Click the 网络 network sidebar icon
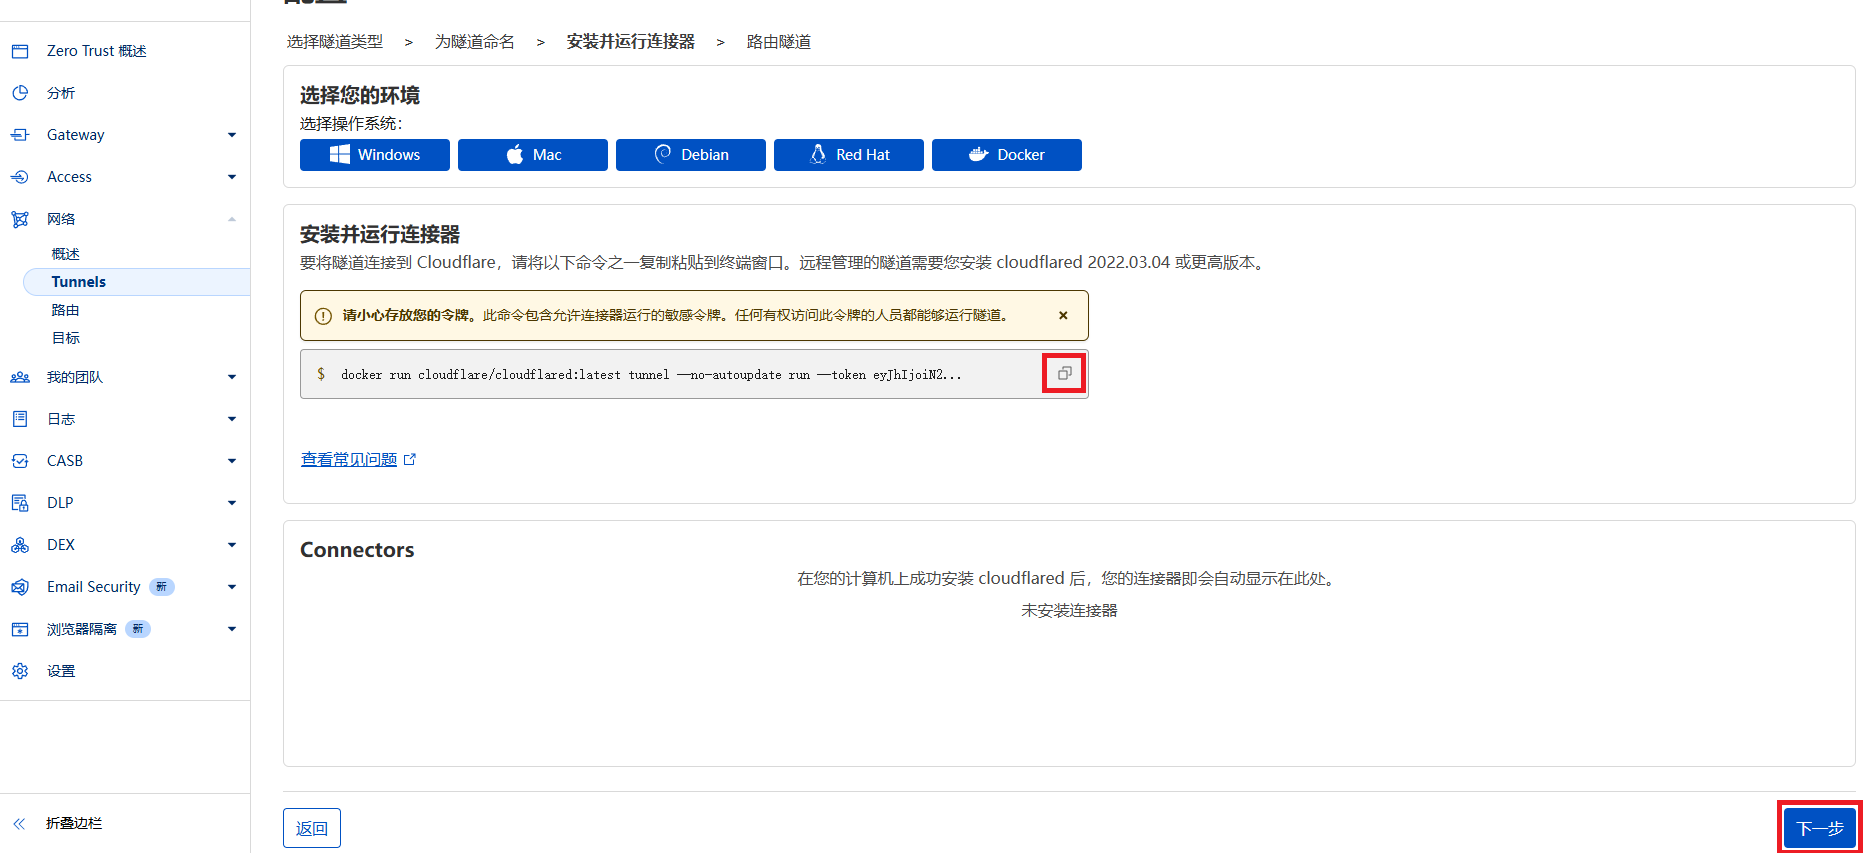1865x853 pixels. click(x=20, y=219)
